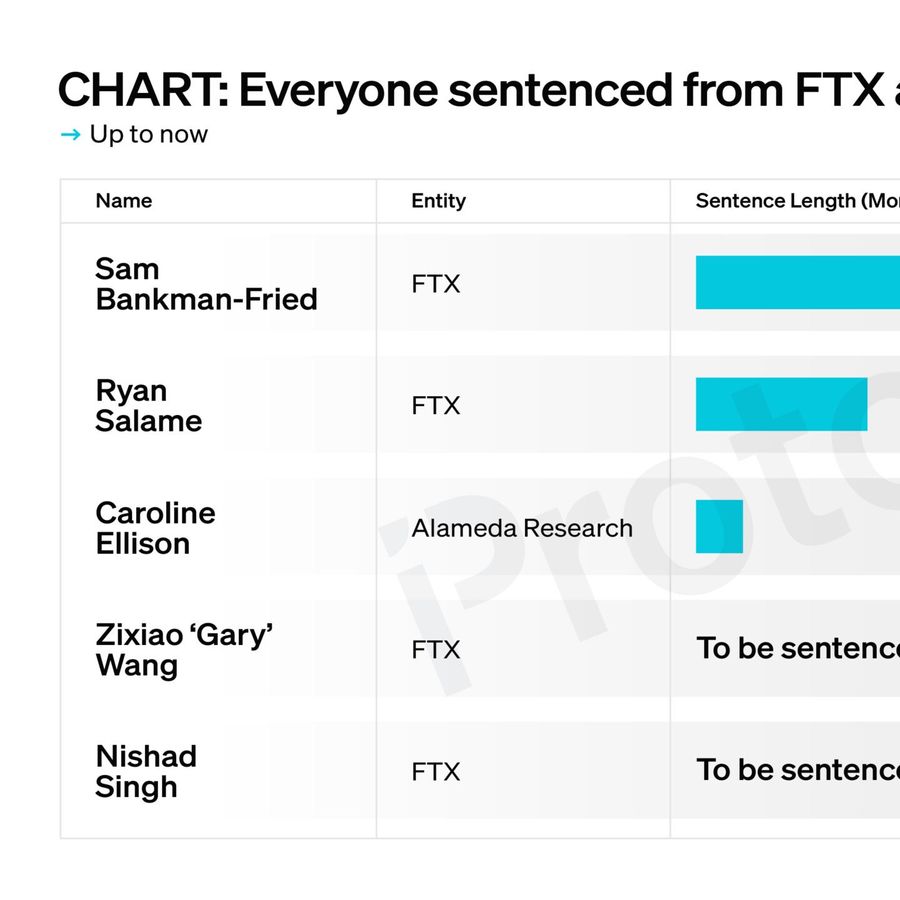Click the 'Alameda Research' entity cell

[521, 528]
